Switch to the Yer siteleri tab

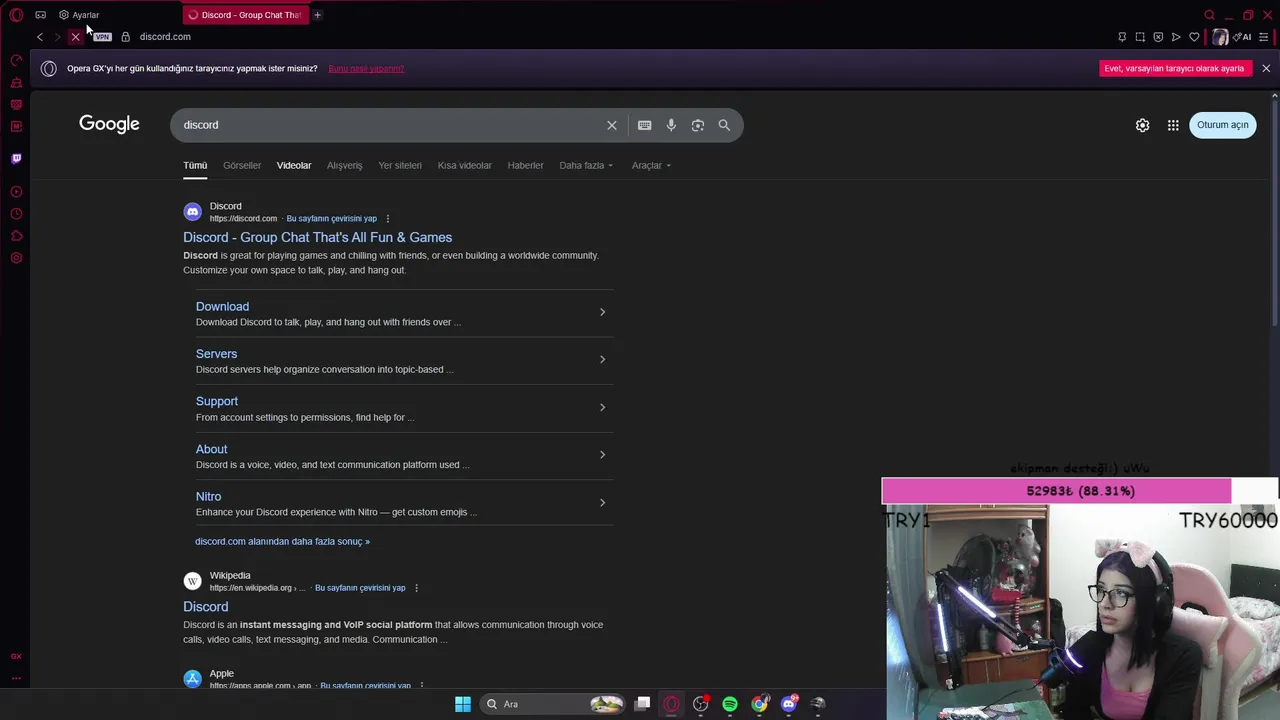(400, 166)
